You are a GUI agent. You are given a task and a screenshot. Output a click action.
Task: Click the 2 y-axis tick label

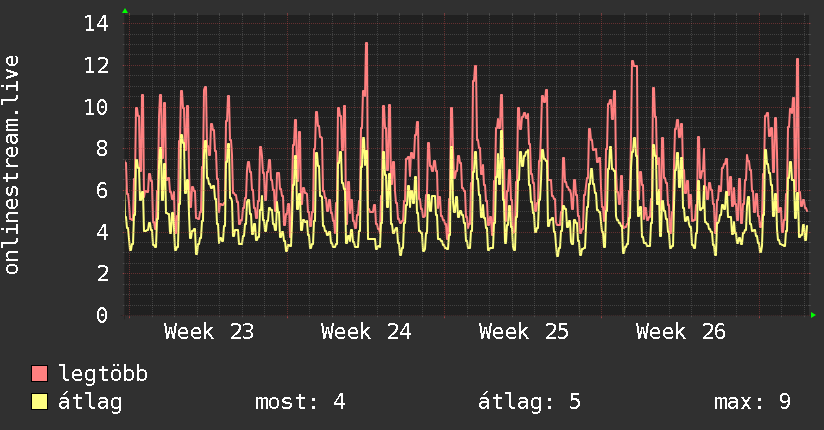click(102, 273)
